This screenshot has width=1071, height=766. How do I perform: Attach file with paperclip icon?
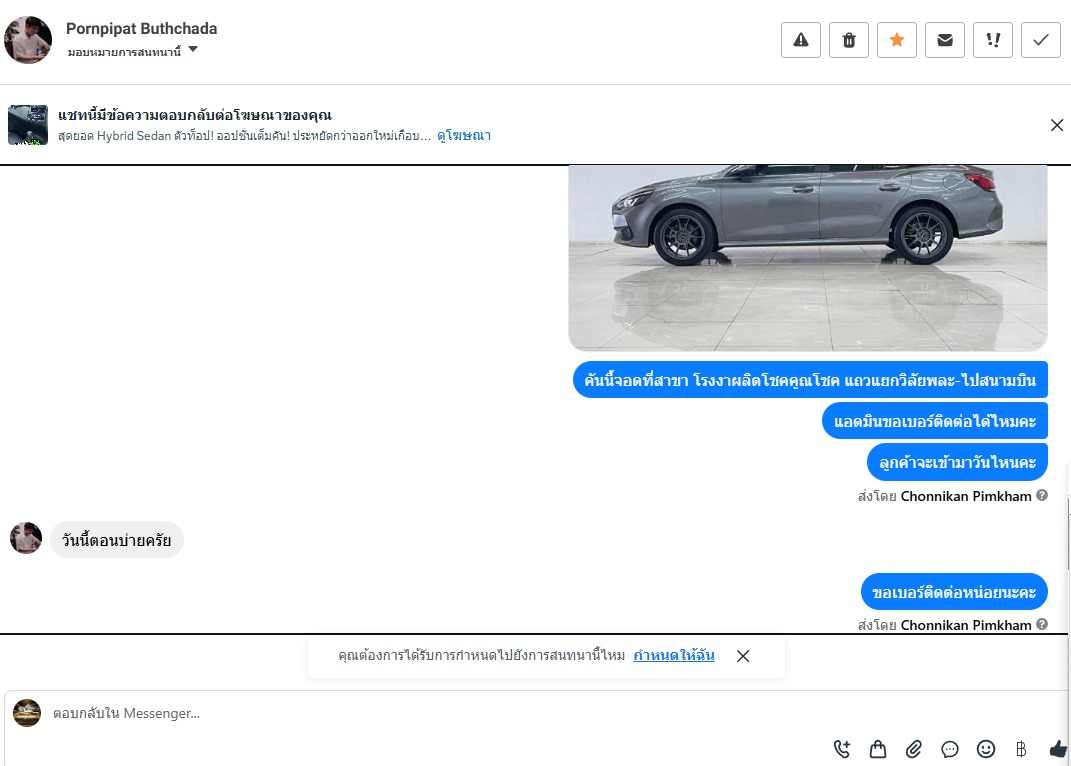click(914, 749)
